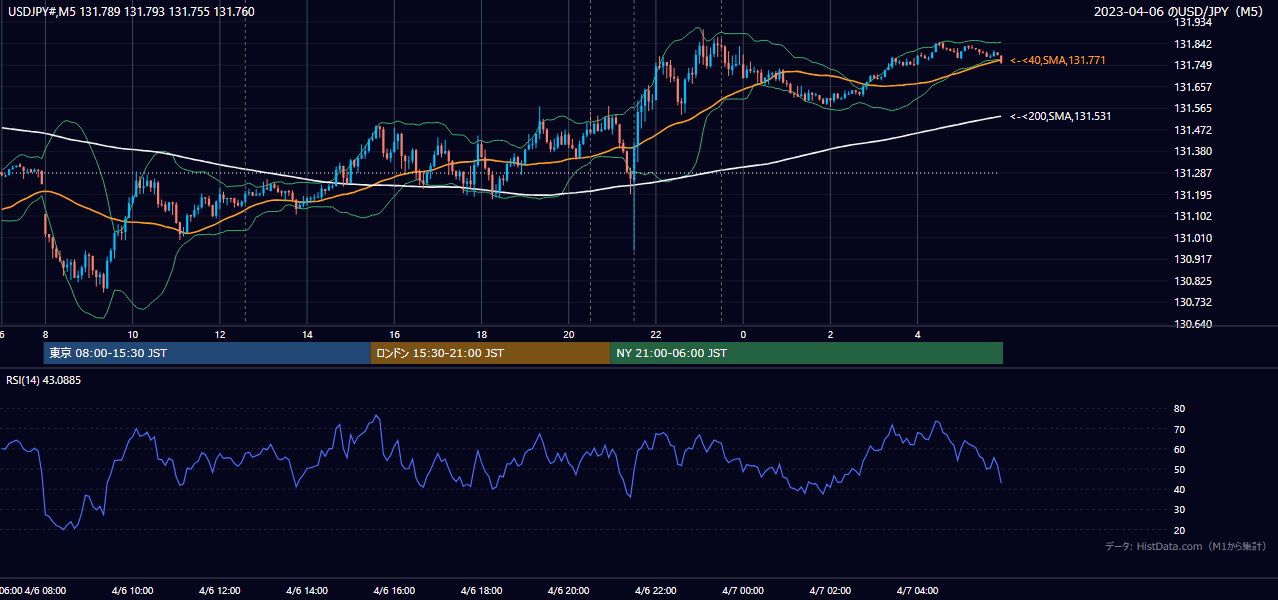Click the 4/6 14:00 bottom date label
This screenshot has width=1278, height=600.
307,591
